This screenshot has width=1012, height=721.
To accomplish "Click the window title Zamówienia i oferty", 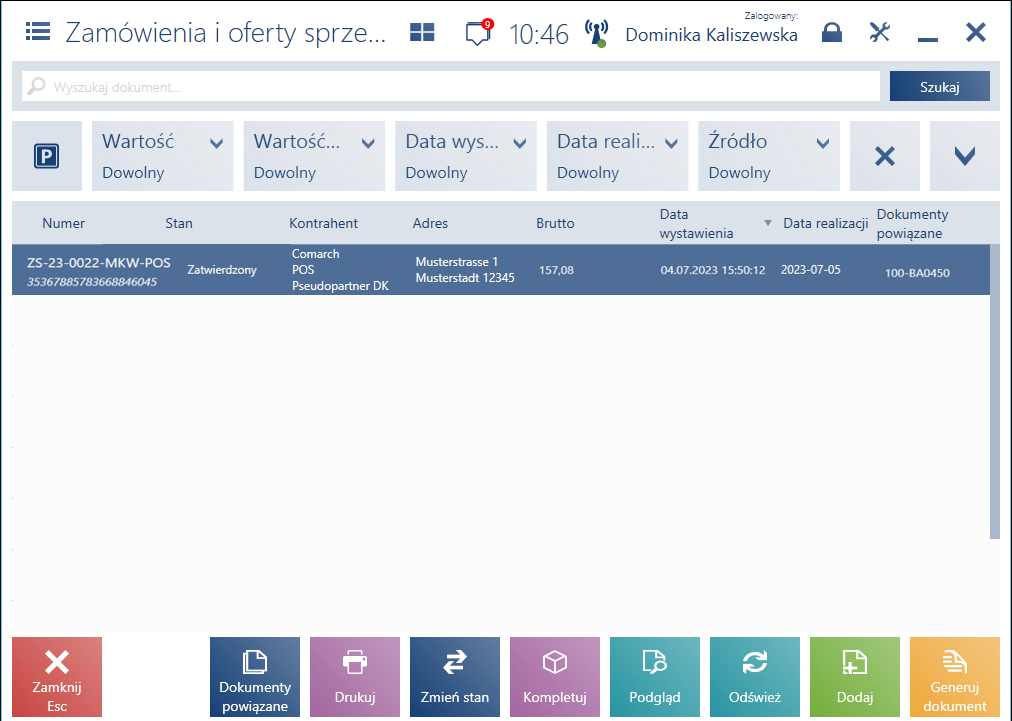I will [x=226, y=32].
